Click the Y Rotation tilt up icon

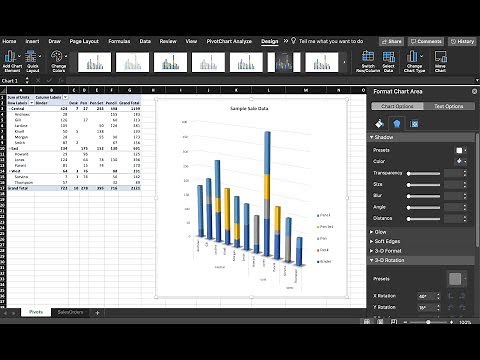451,307
